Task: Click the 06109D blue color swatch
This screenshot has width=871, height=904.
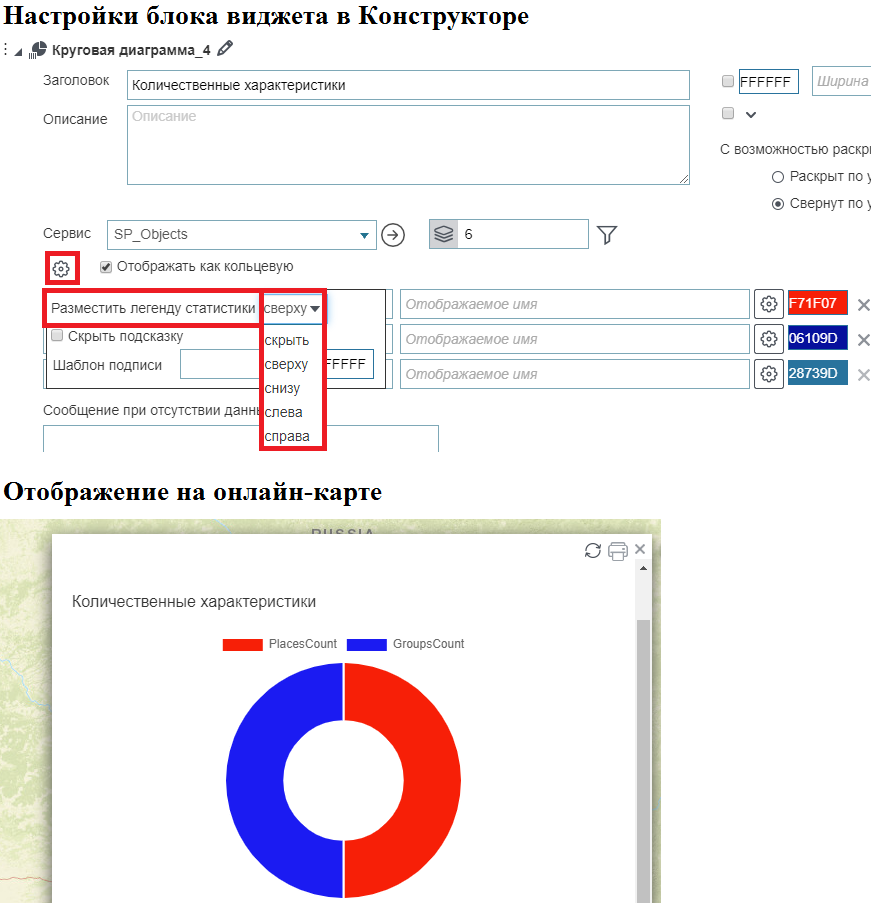Action: pos(817,338)
